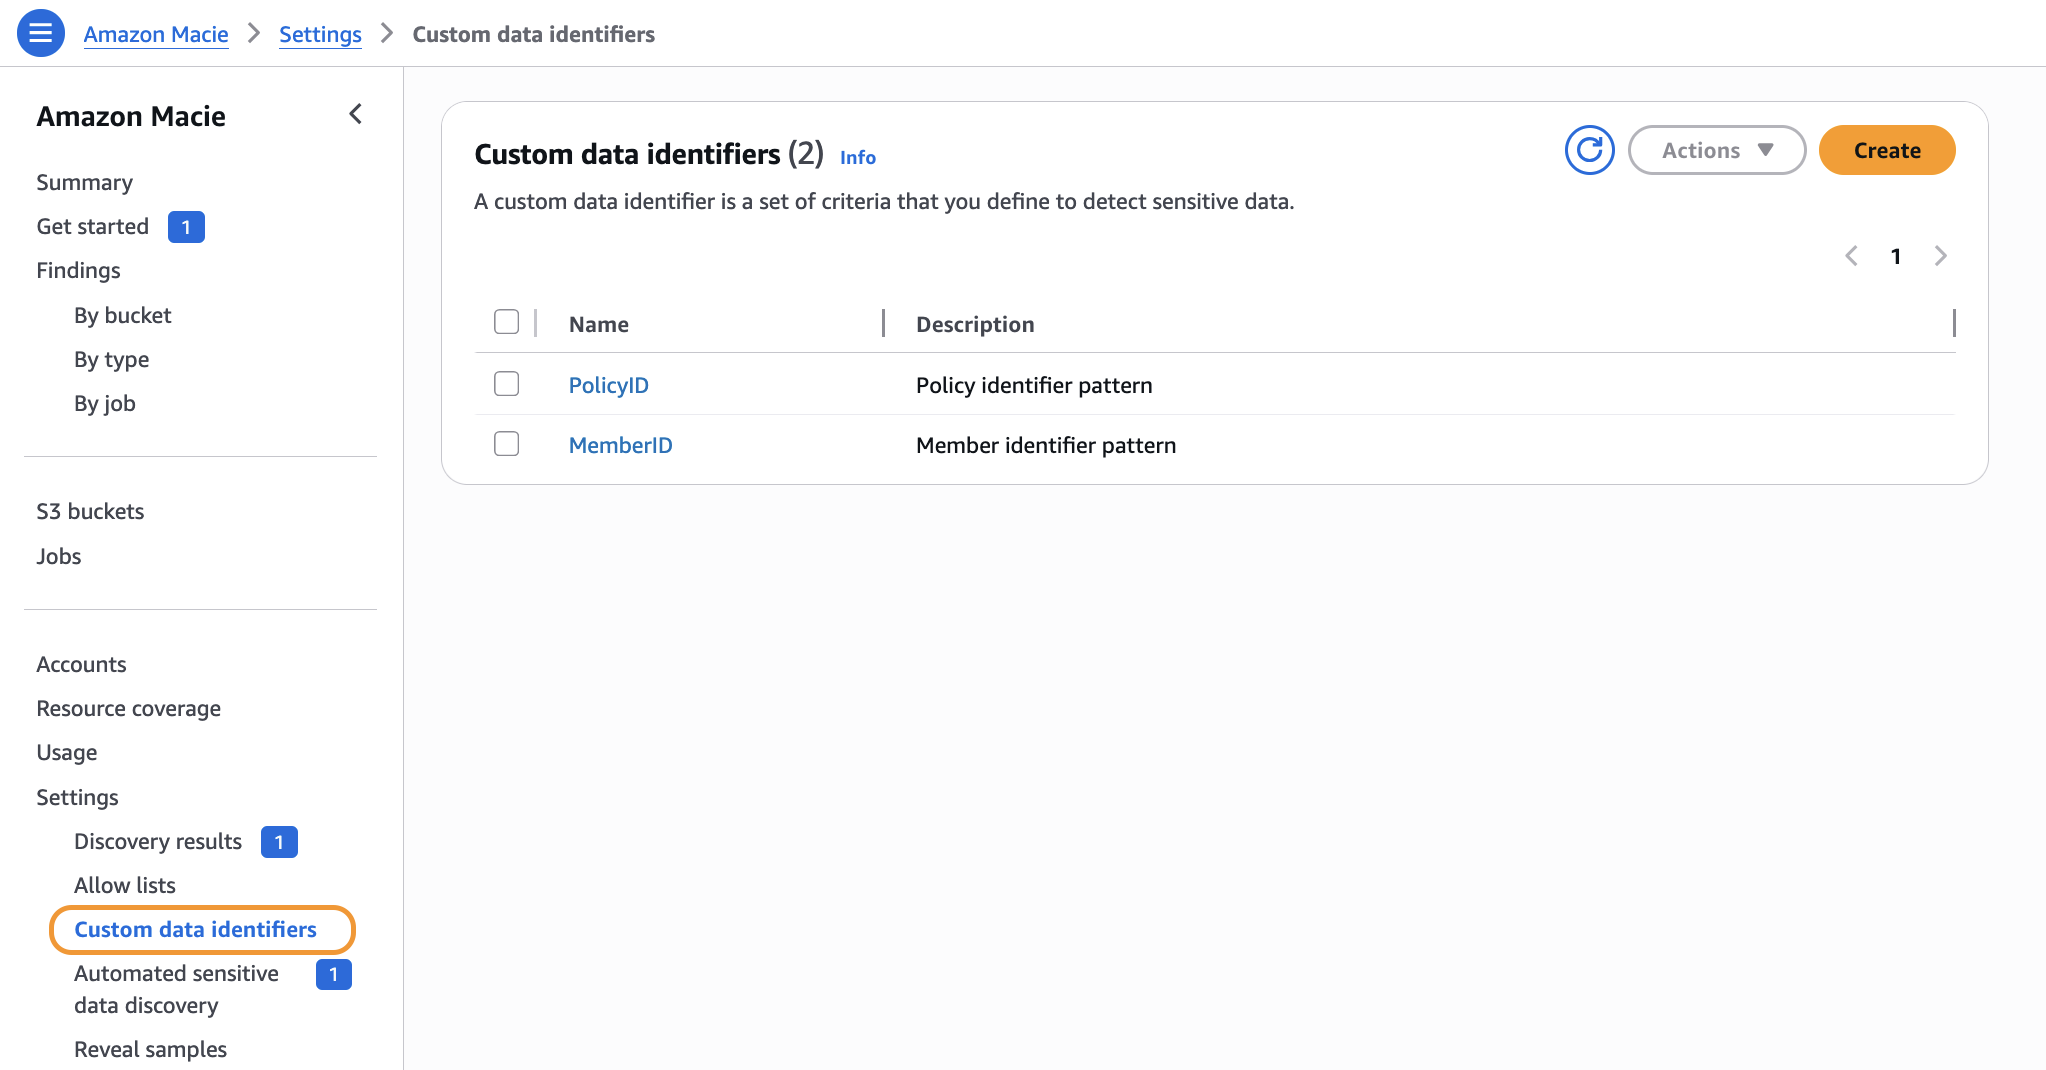The width and height of the screenshot is (2046, 1070).
Task: View findings By bucket
Action: point(123,315)
